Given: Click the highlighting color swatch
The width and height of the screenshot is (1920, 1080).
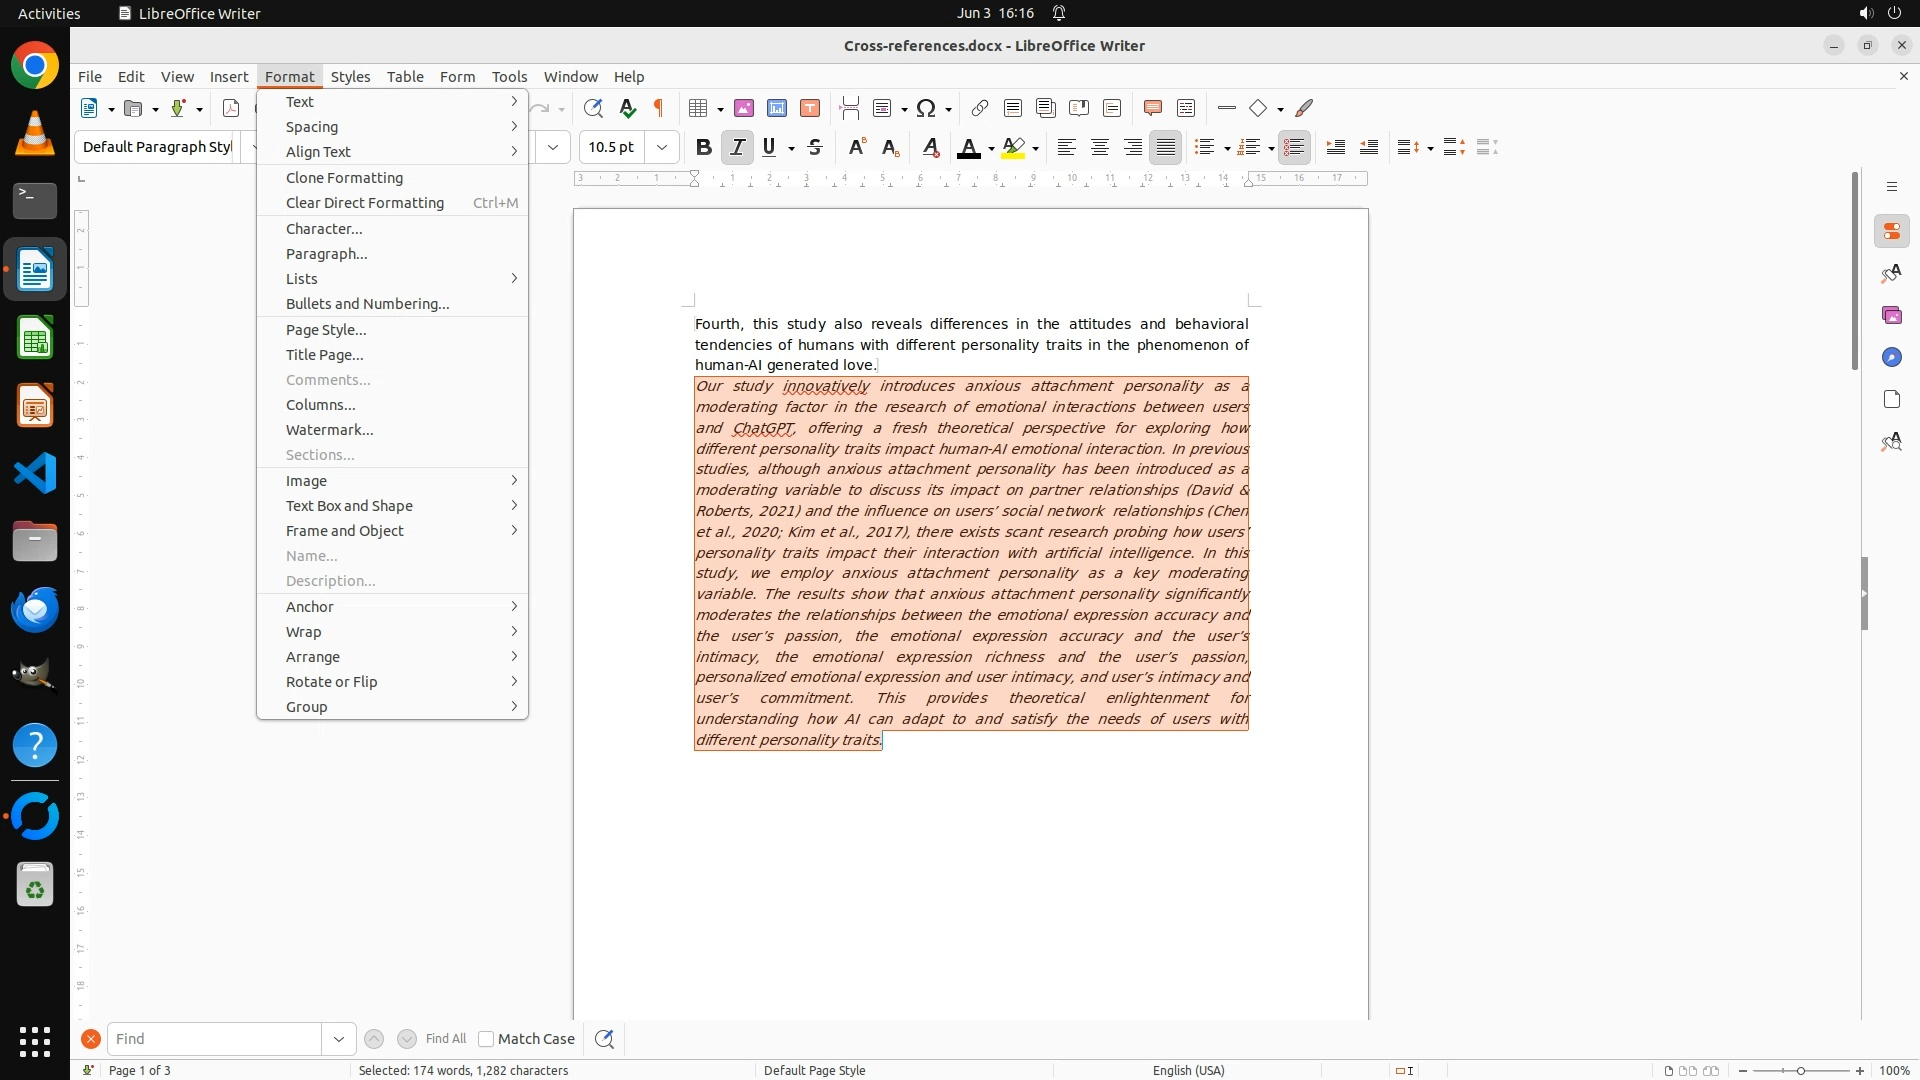Looking at the screenshot, I should tap(1013, 148).
